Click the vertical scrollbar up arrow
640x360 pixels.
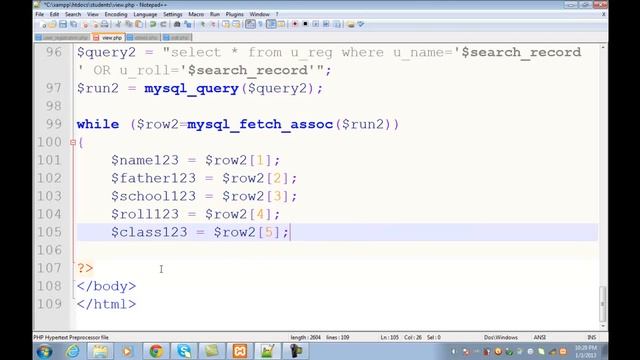click(x=603, y=48)
